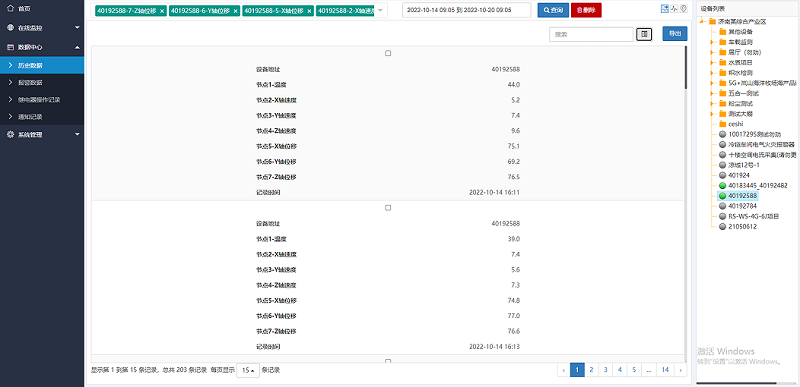Go to page 3
The image size is (800, 387).
point(606,370)
